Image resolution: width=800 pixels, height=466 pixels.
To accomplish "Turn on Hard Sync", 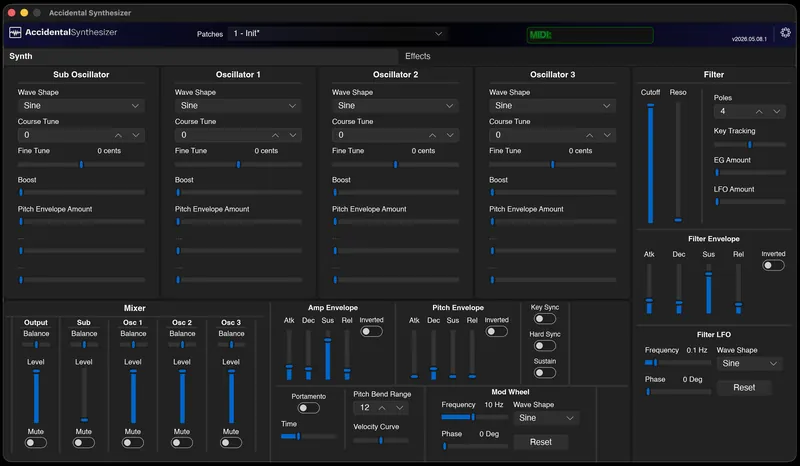I will pyautogui.click(x=544, y=346).
